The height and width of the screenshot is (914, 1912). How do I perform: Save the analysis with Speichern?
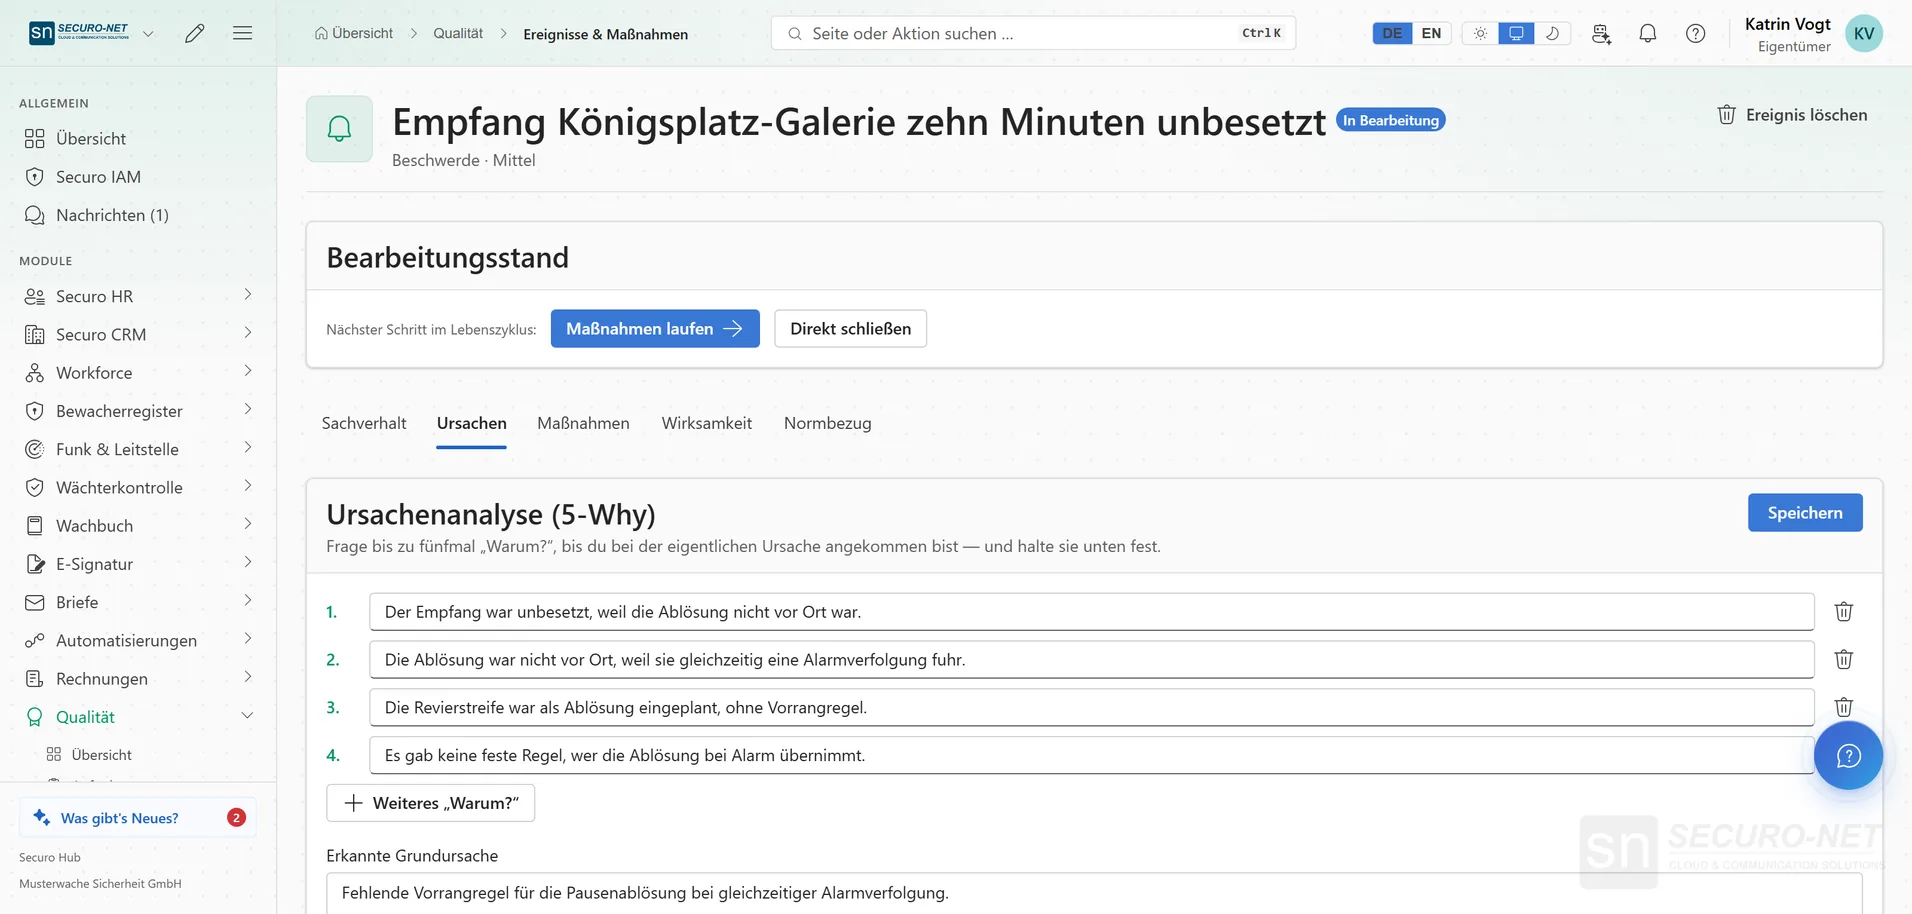click(1805, 513)
